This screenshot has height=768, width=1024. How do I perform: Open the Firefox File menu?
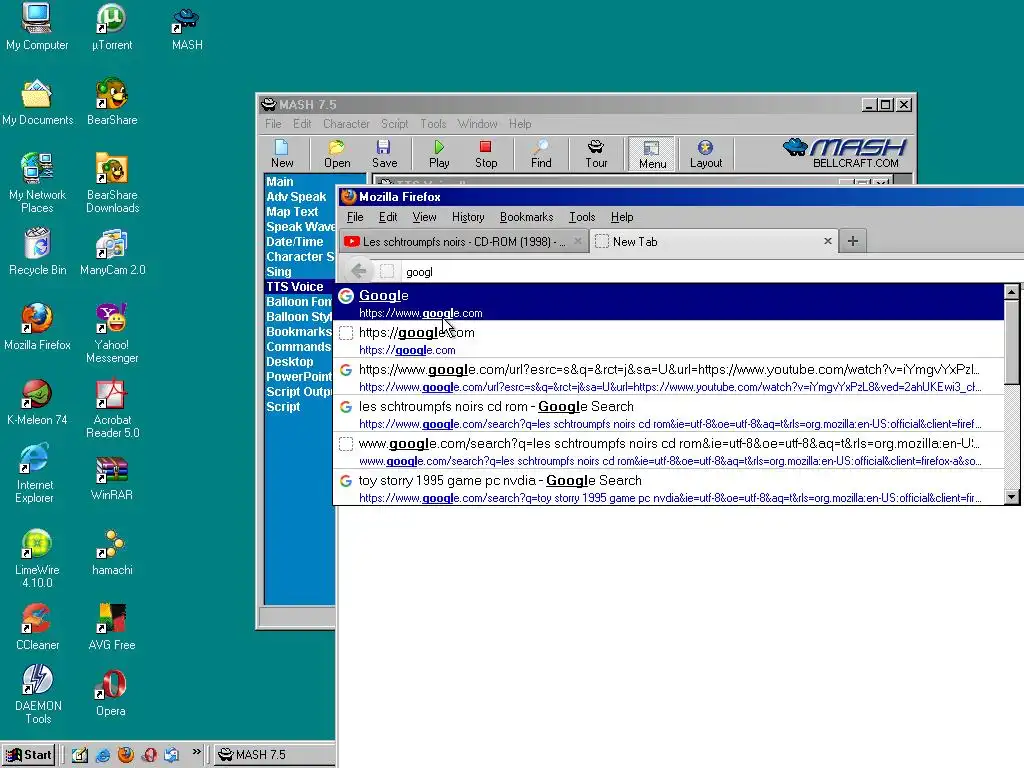click(x=355, y=217)
